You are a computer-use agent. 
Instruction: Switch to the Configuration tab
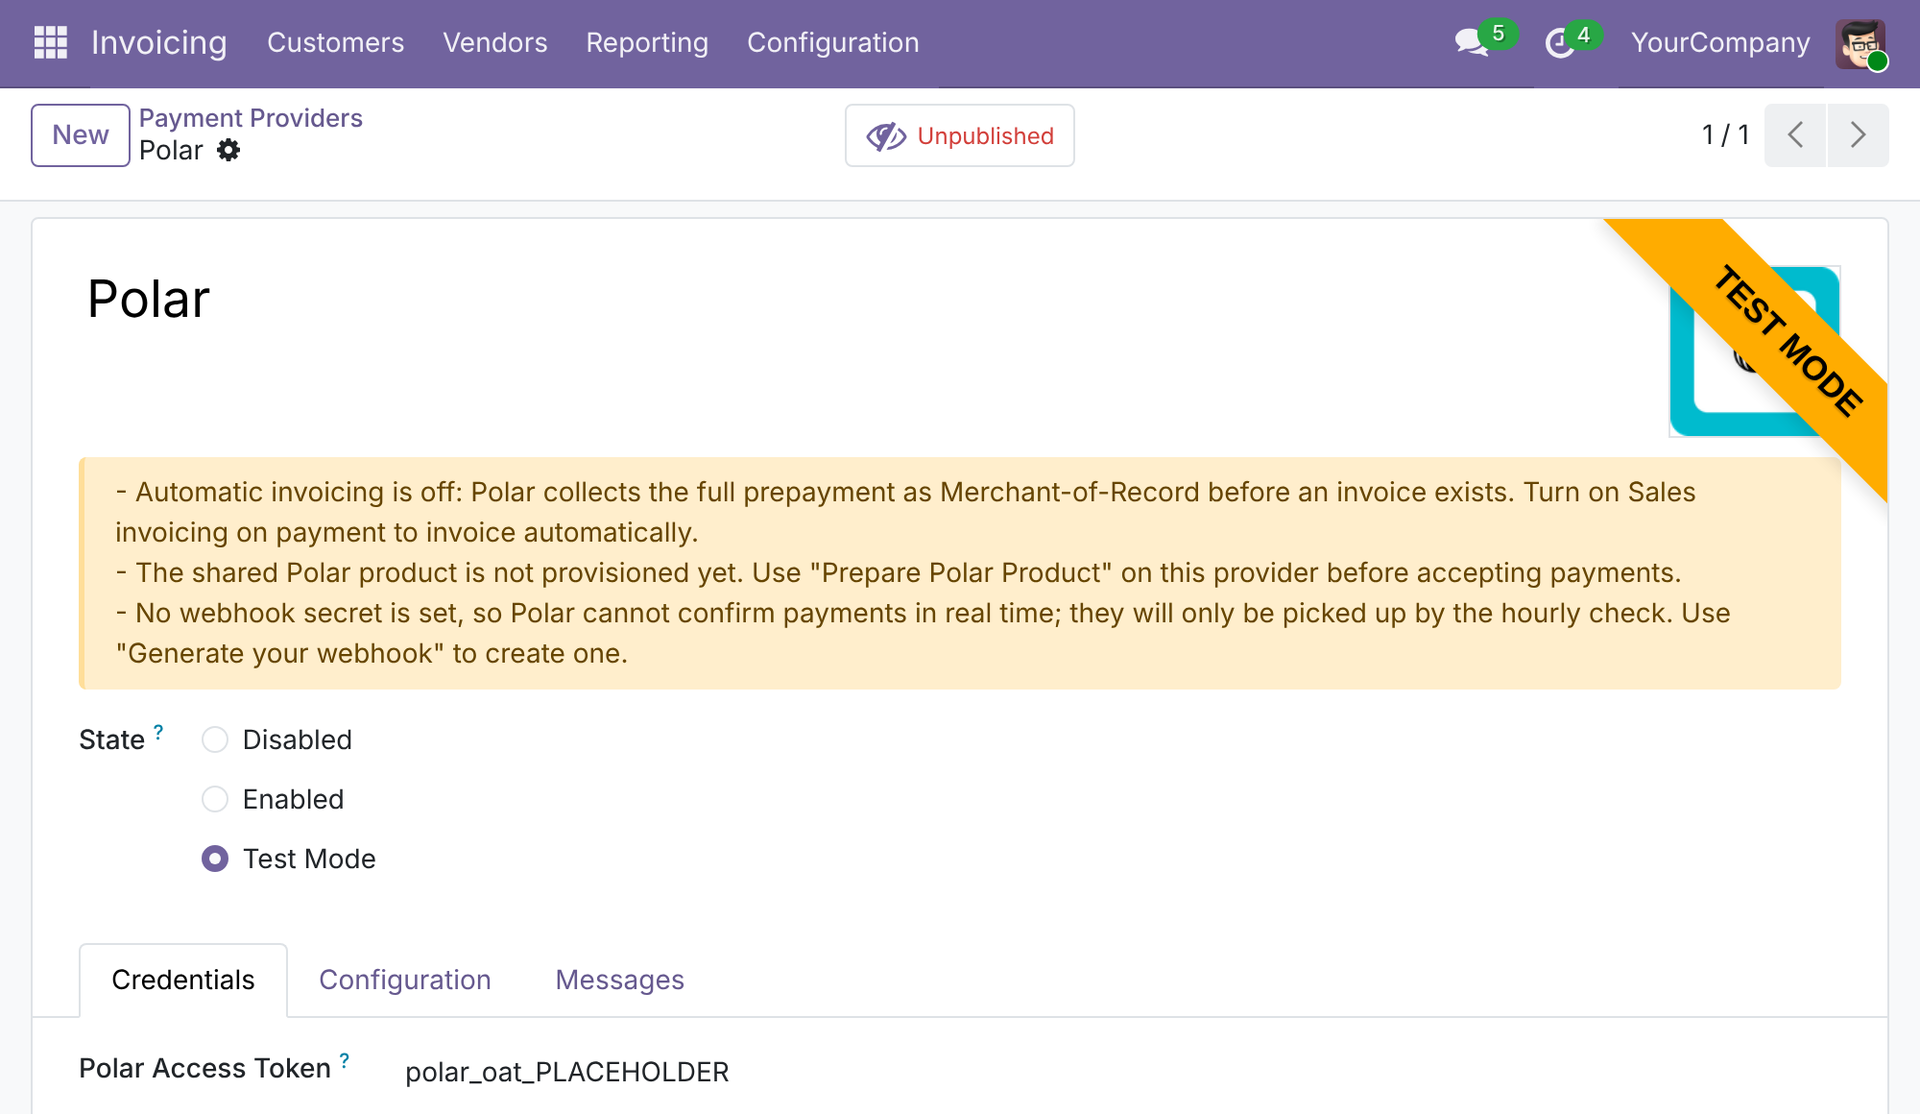405,980
